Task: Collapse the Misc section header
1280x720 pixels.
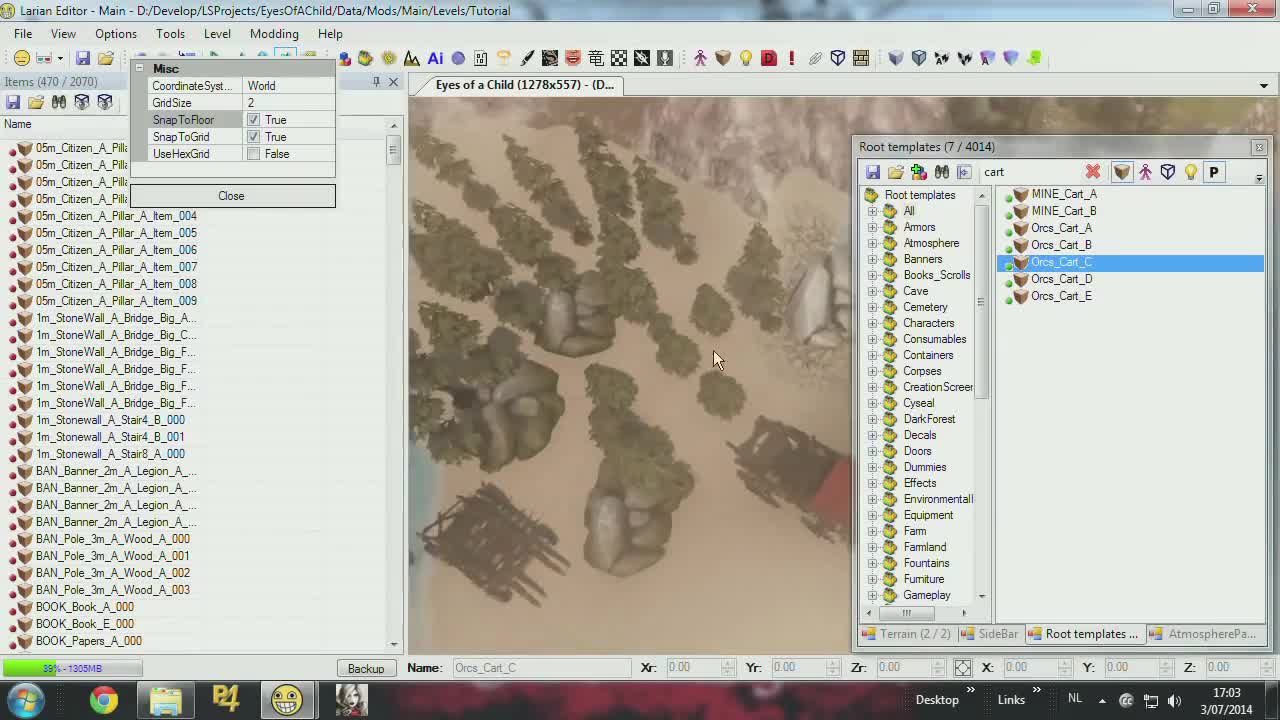Action: coord(139,68)
